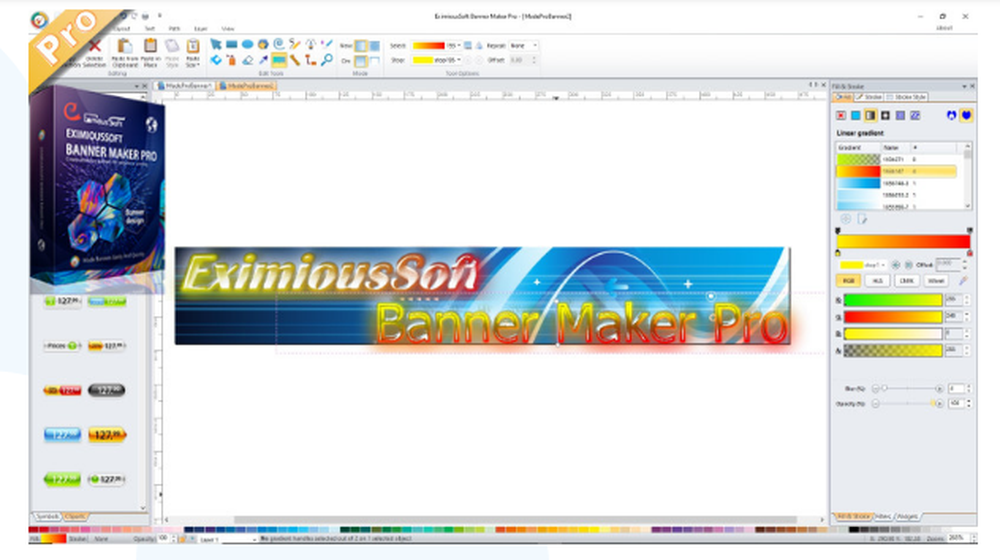Choose Linear gradient fill type
1000x560 pixels.
870,115
